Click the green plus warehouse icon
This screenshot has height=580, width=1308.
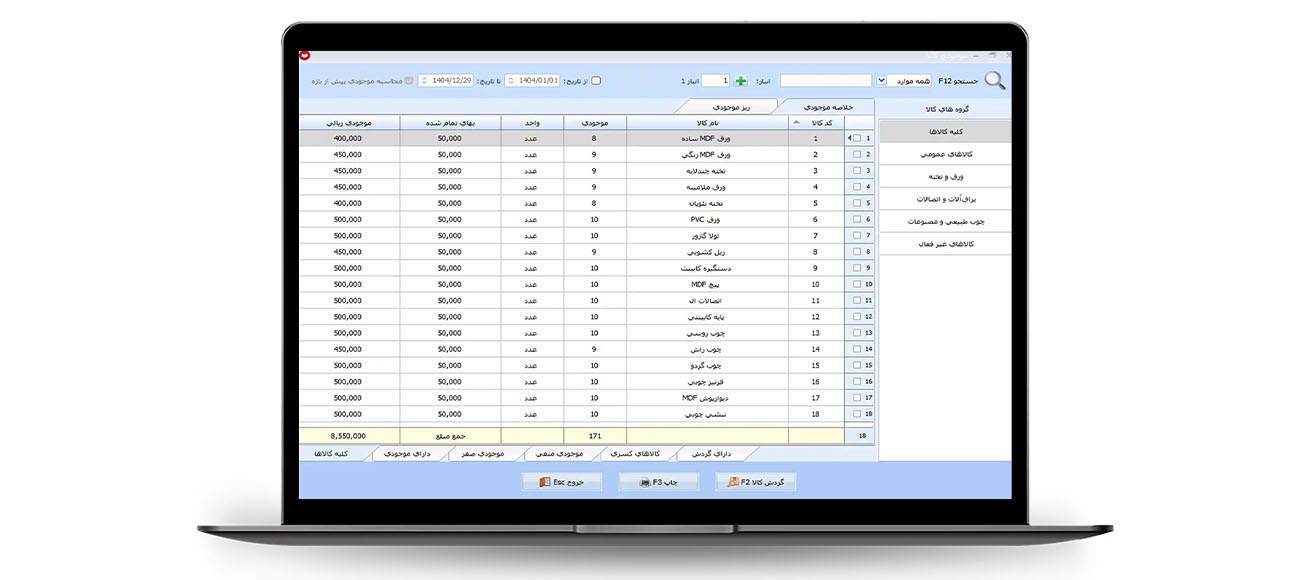741,81
